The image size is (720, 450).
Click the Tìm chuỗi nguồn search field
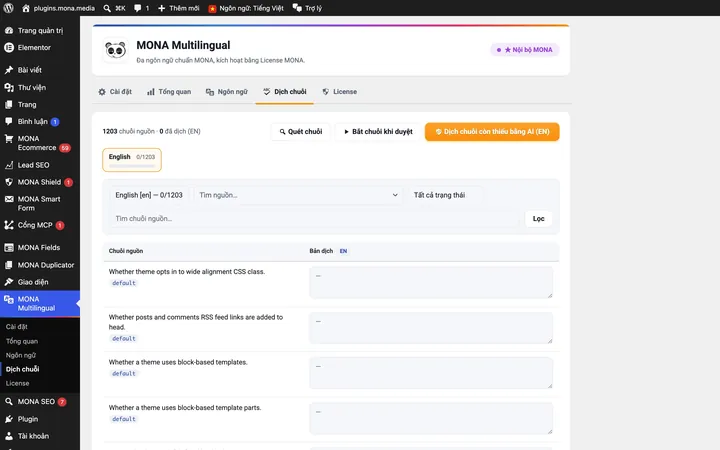pos(315,219)
